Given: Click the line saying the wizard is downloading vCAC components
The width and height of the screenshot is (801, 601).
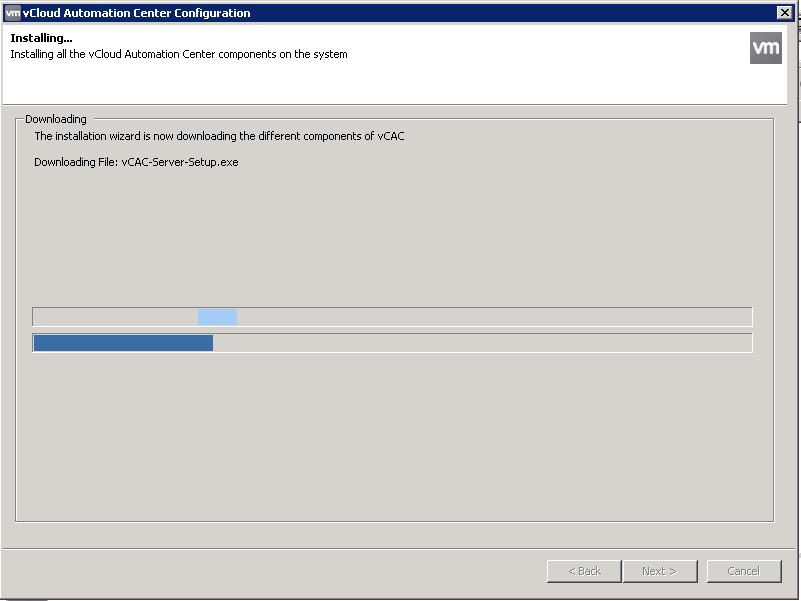Looking at the screenshot, I should click(219, 136).
